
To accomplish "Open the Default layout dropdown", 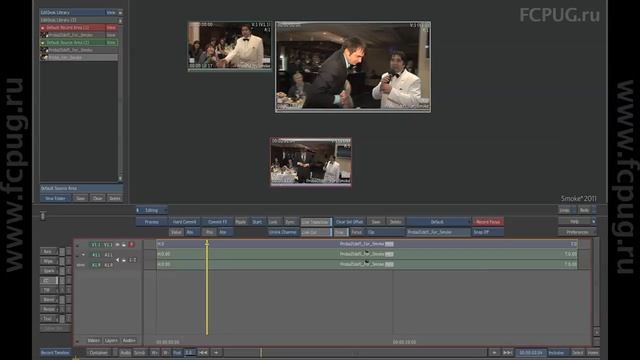I will pyautogui.click(x=438, y=222).
